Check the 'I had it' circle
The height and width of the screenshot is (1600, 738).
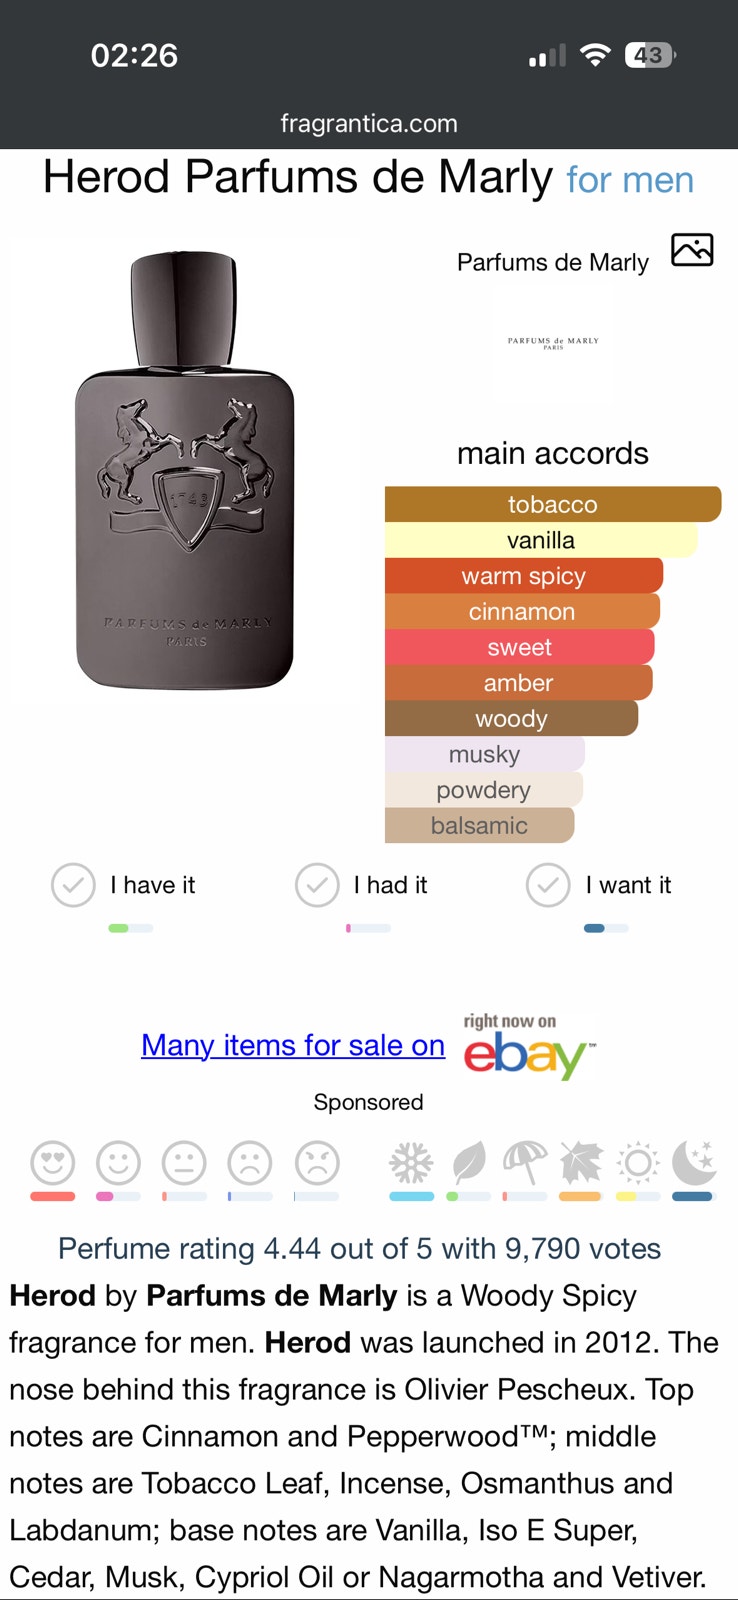tap(317, 885)
